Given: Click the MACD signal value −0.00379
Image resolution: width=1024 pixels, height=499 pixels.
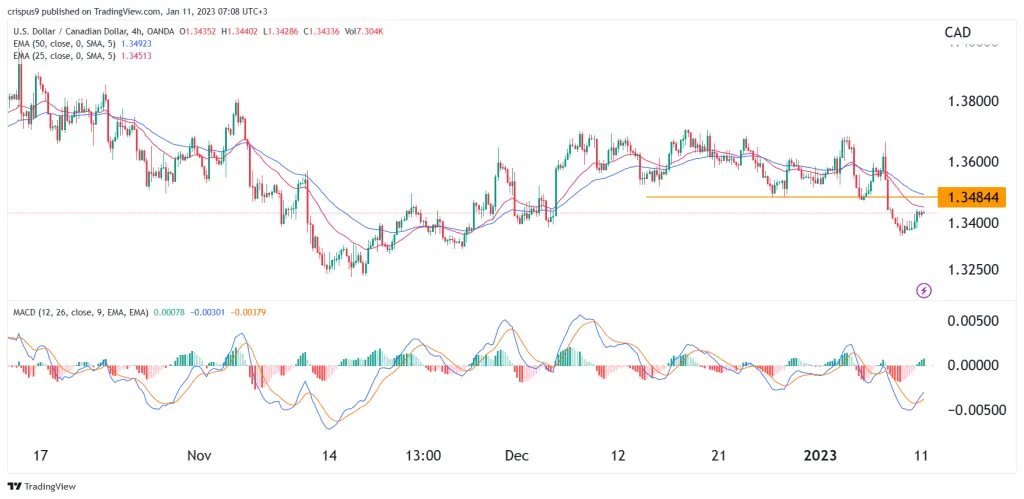Looking at the screenshot, I should (x=247, y=313).
